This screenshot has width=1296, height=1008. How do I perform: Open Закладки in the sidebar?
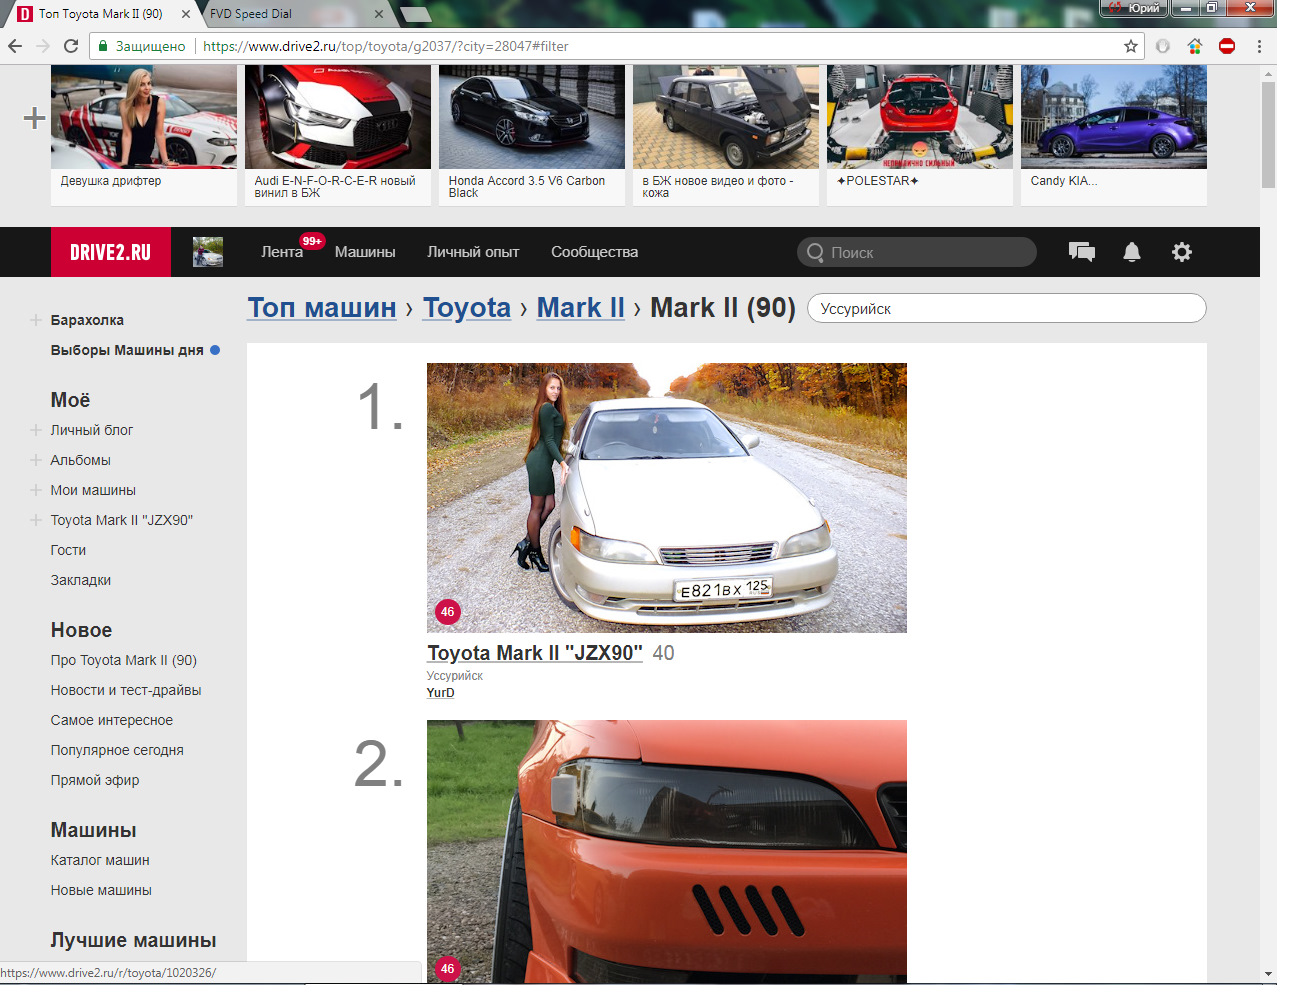pyautogui.click(x=81, y=580)
